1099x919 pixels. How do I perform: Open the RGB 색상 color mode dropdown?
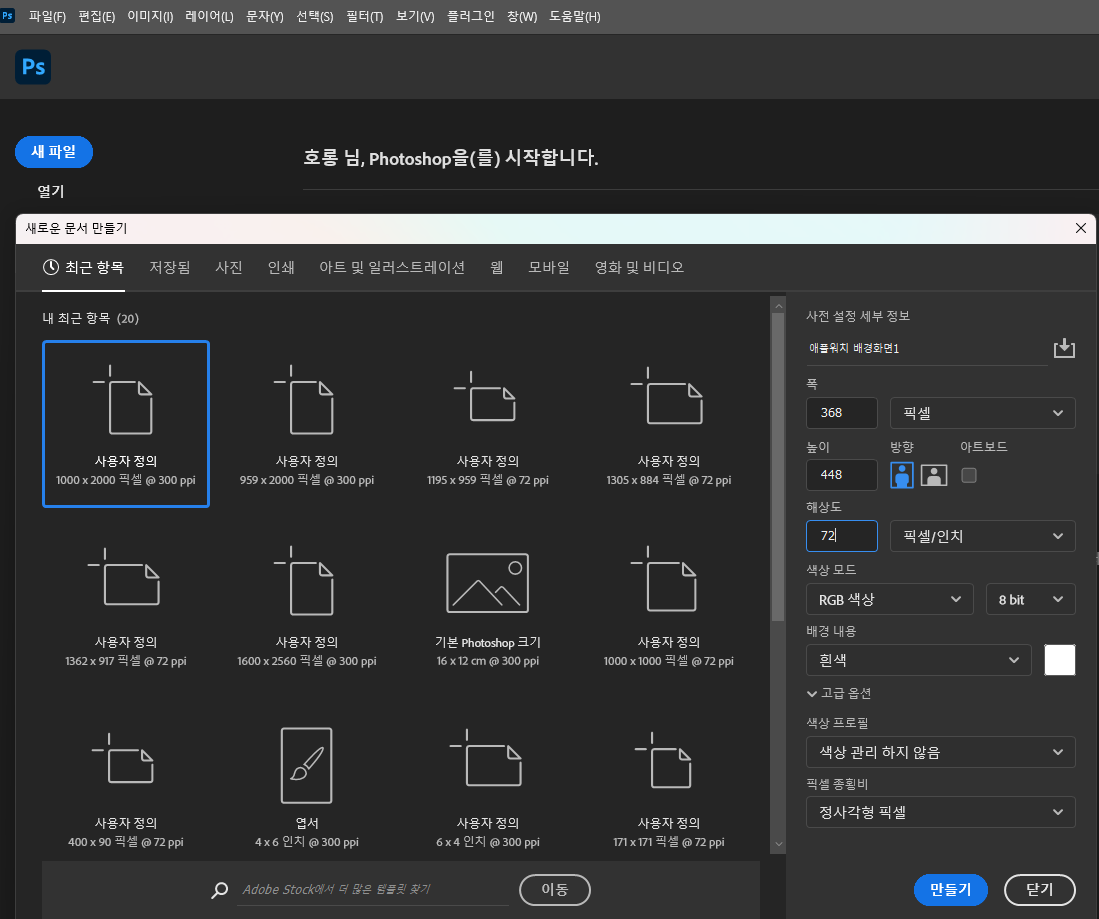coord(889,599)
